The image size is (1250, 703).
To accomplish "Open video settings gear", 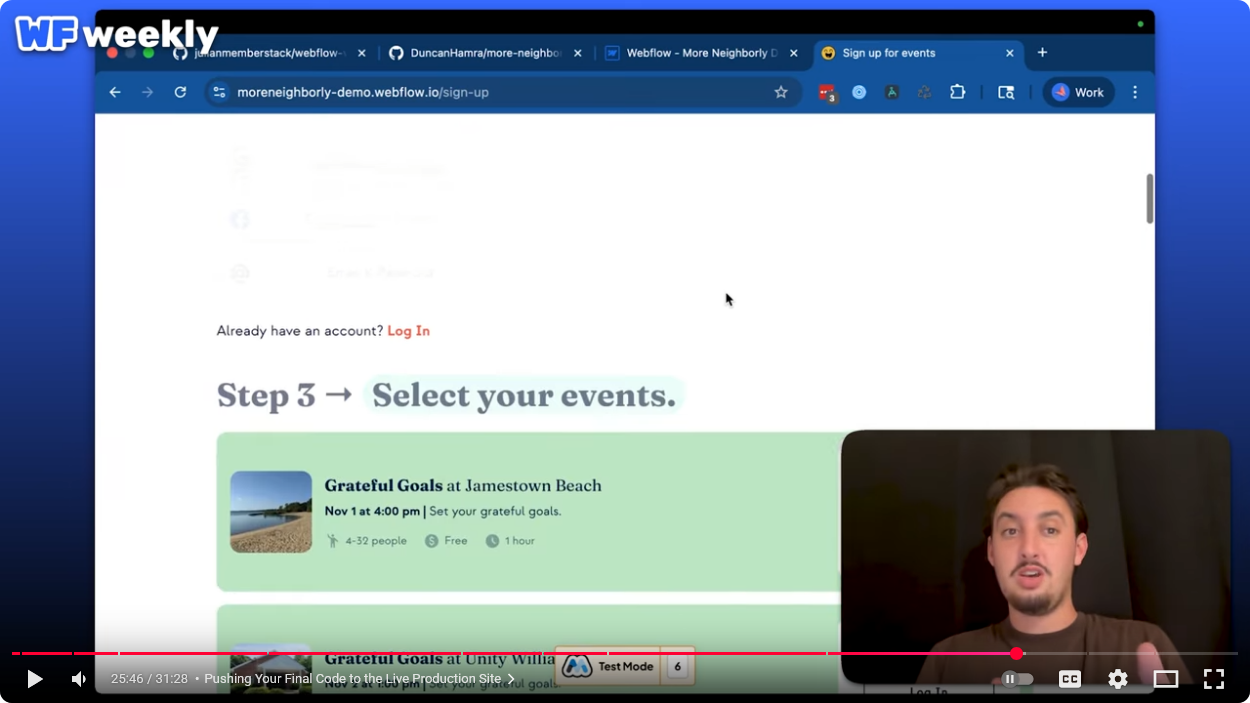I will 1118,679.
